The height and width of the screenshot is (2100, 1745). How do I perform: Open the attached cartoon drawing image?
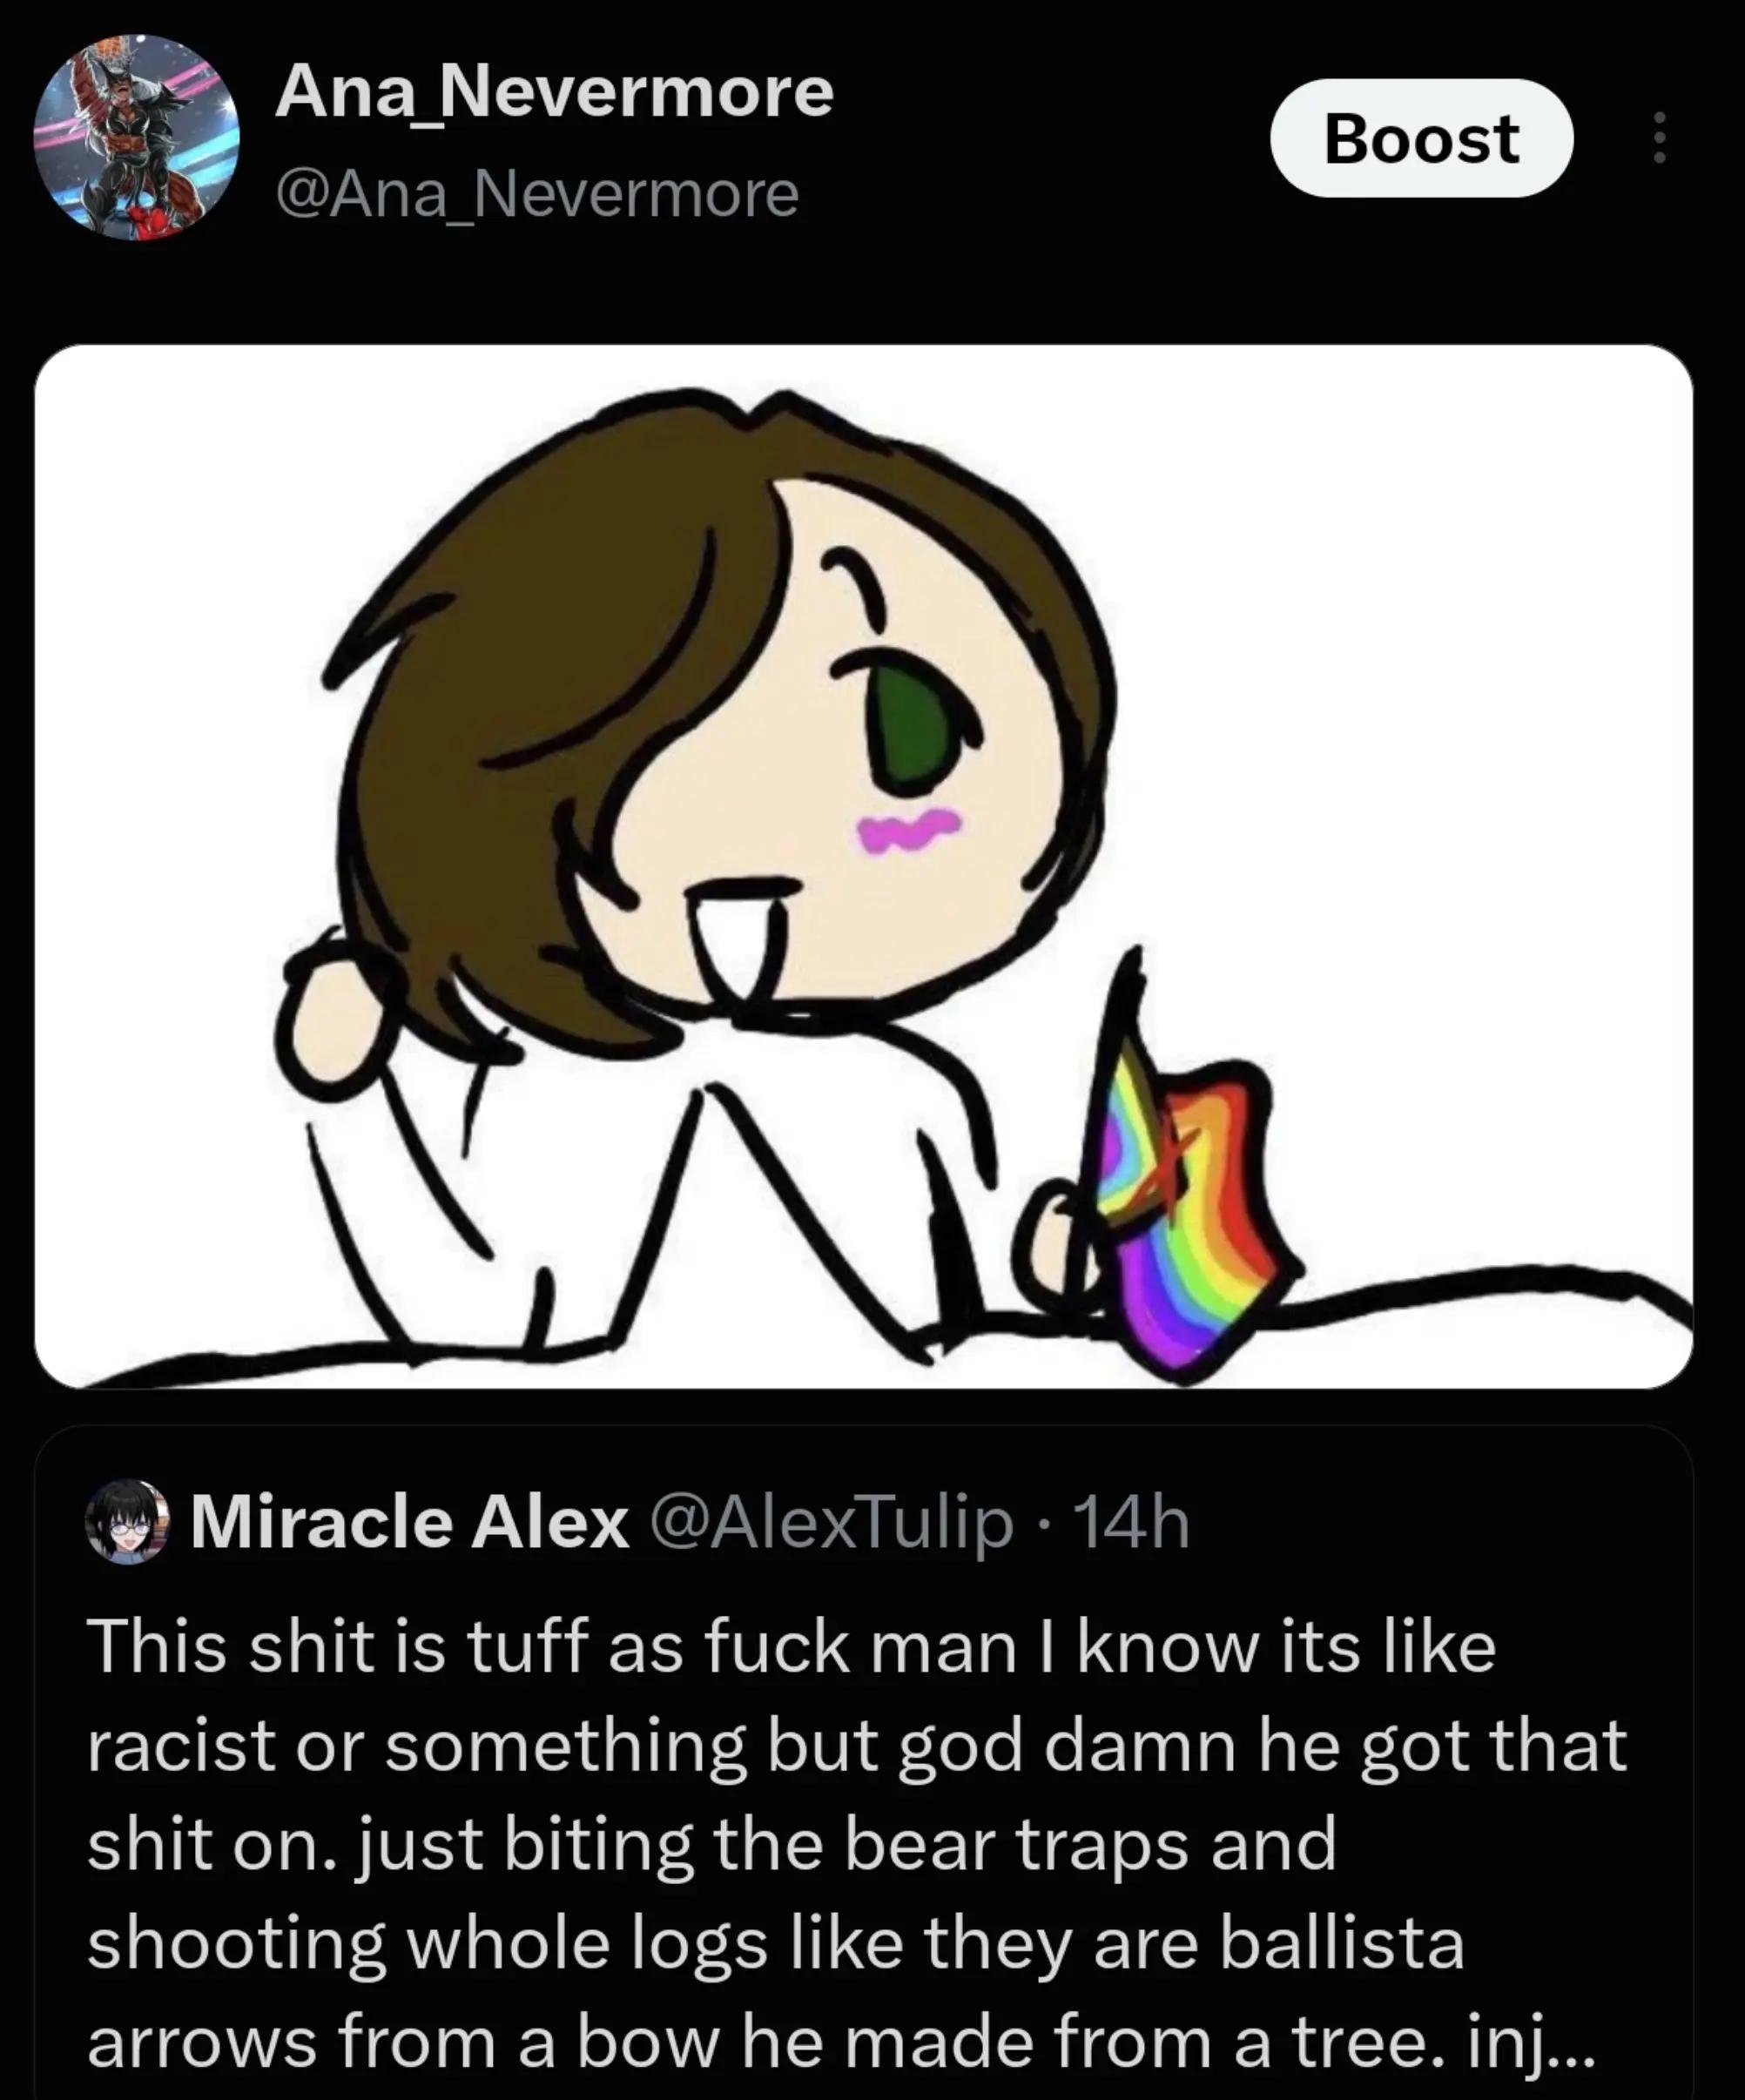(x=863, y=867)
